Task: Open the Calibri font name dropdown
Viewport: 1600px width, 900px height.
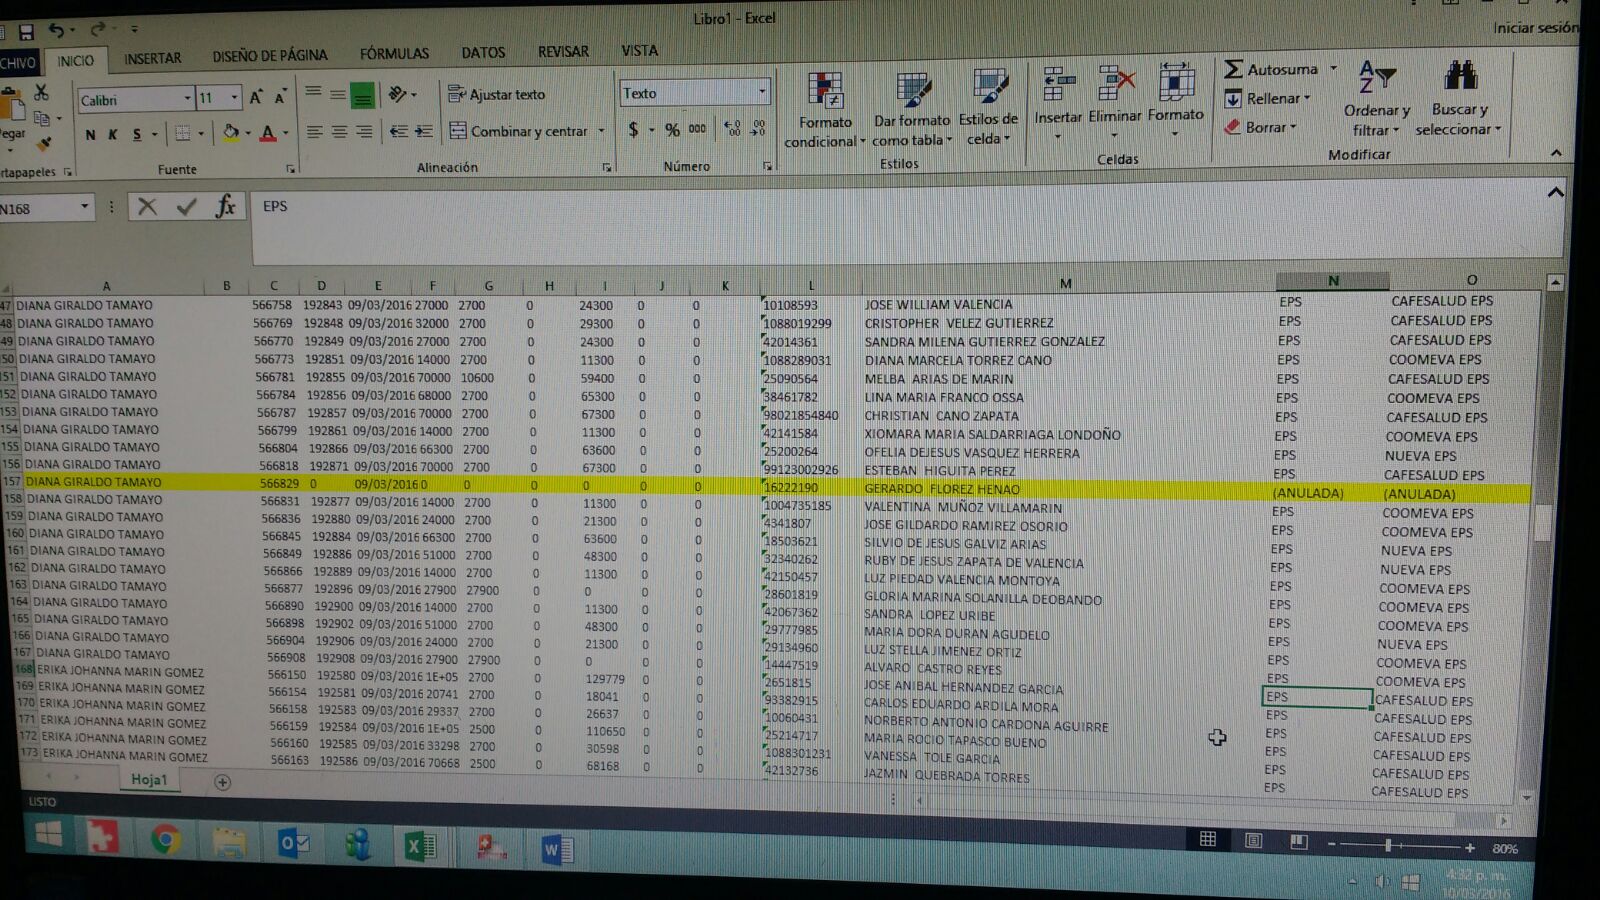Action: click(187, 99)
